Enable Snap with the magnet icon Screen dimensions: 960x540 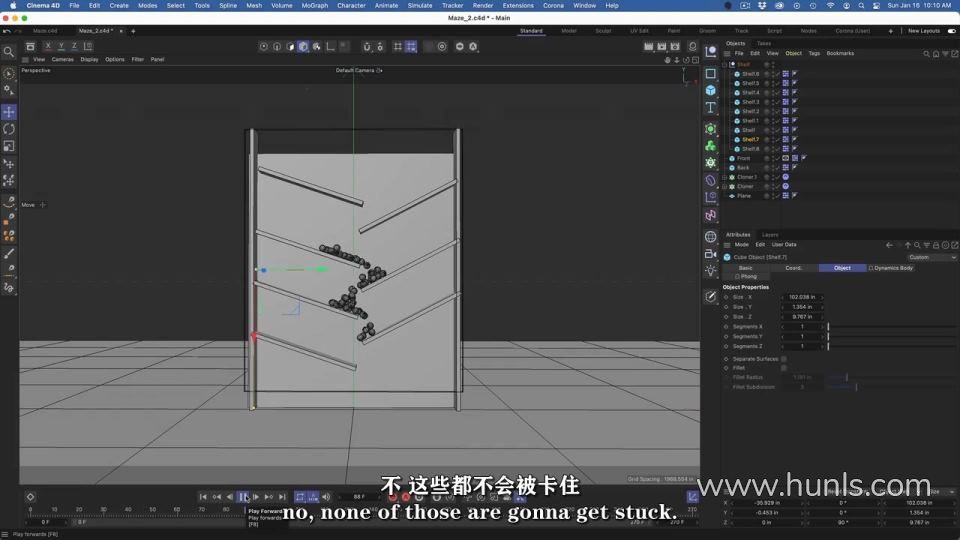pyautogui.click(x=366, y=47)
